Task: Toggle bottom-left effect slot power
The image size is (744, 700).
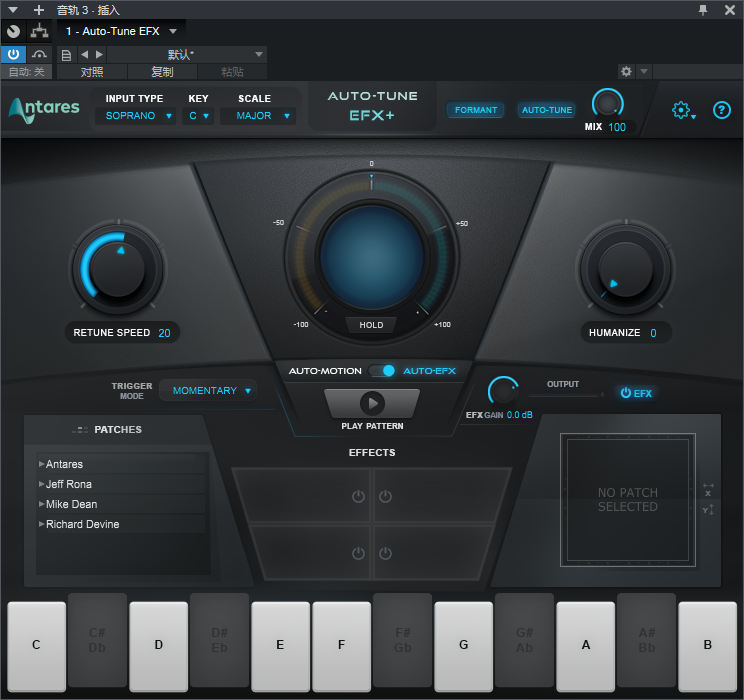Action: coord(358,553)
